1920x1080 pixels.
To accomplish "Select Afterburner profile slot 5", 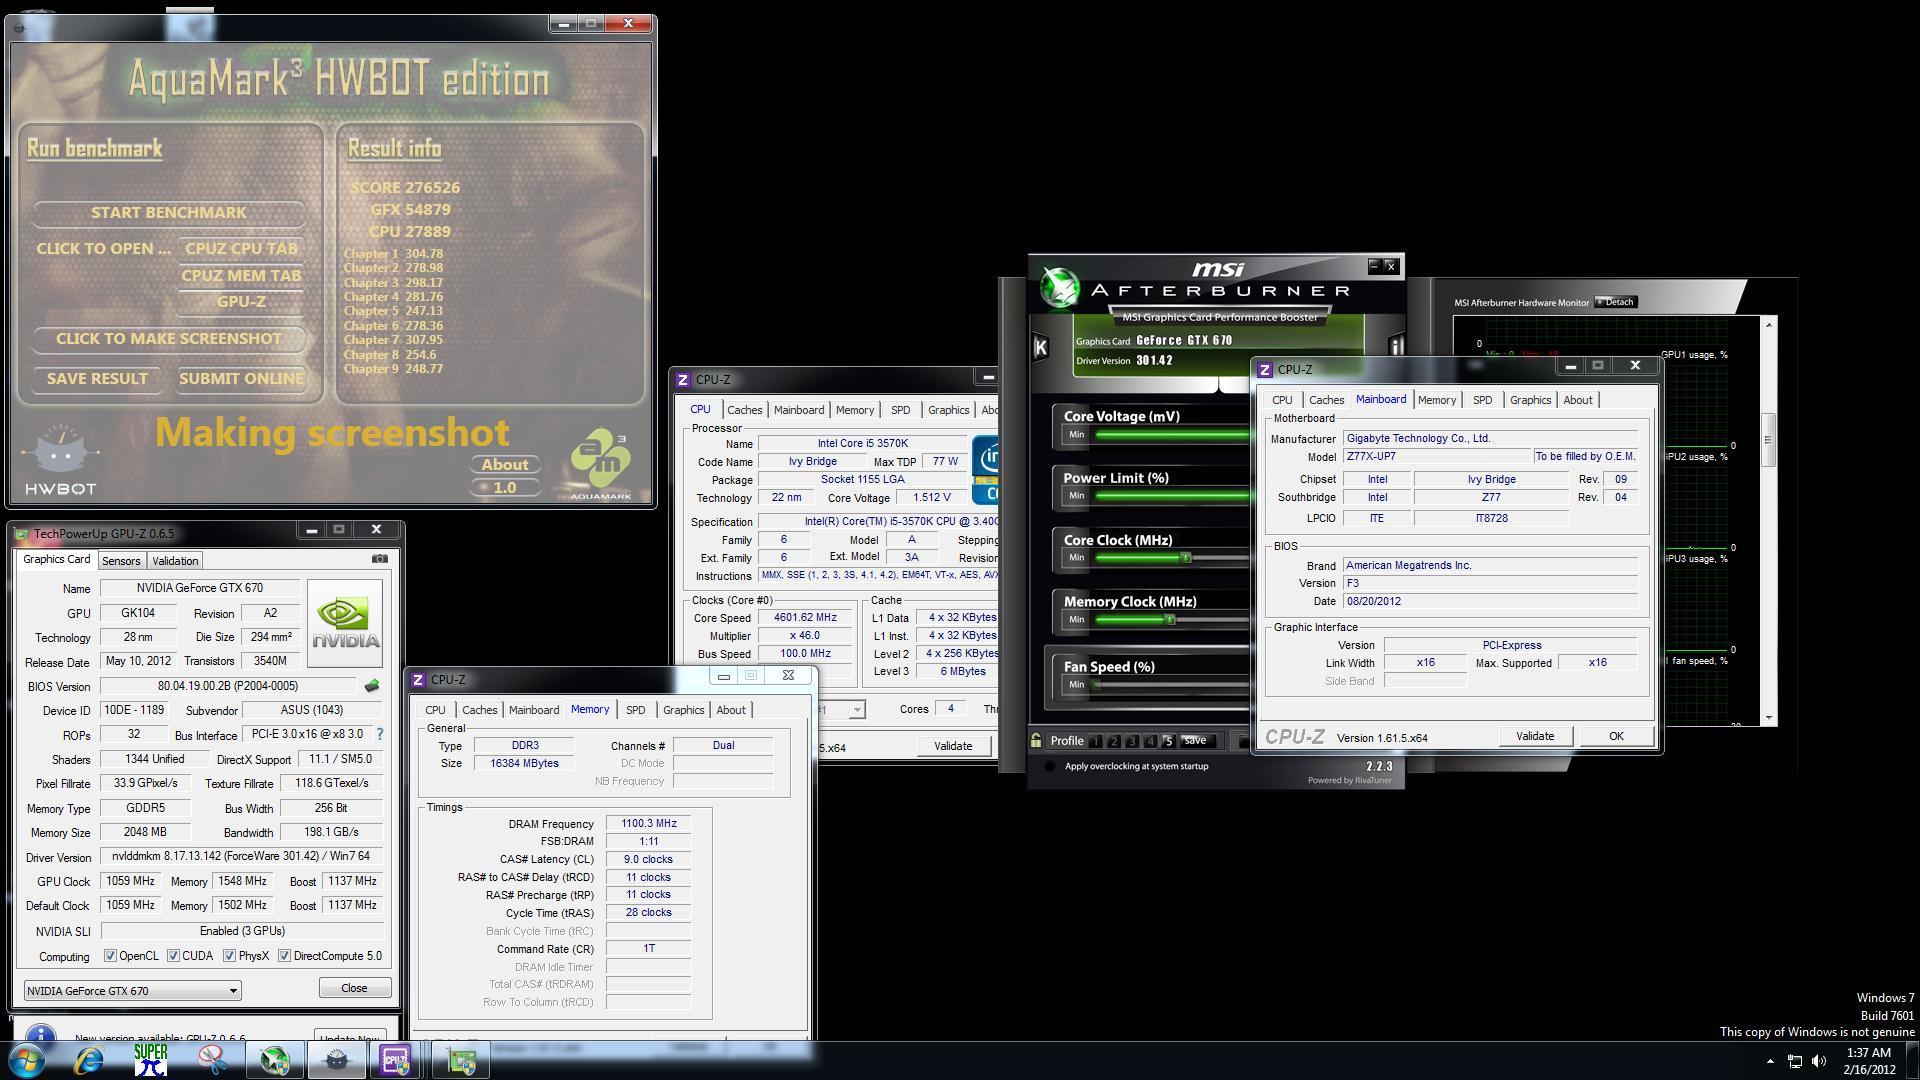I will pyautogui.click(x=1168, y=741).
